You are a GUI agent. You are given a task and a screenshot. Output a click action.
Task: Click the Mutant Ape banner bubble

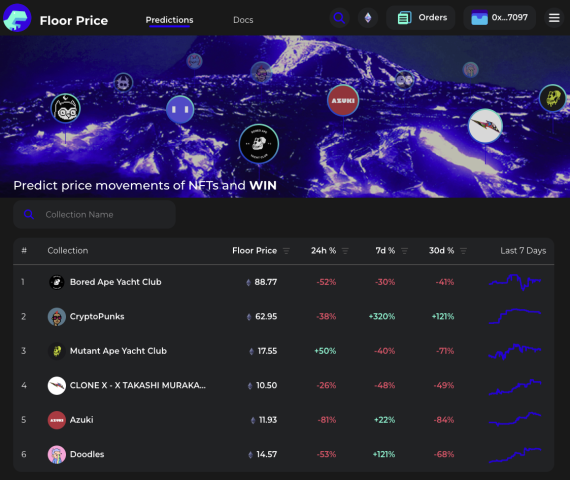(553, 98)
